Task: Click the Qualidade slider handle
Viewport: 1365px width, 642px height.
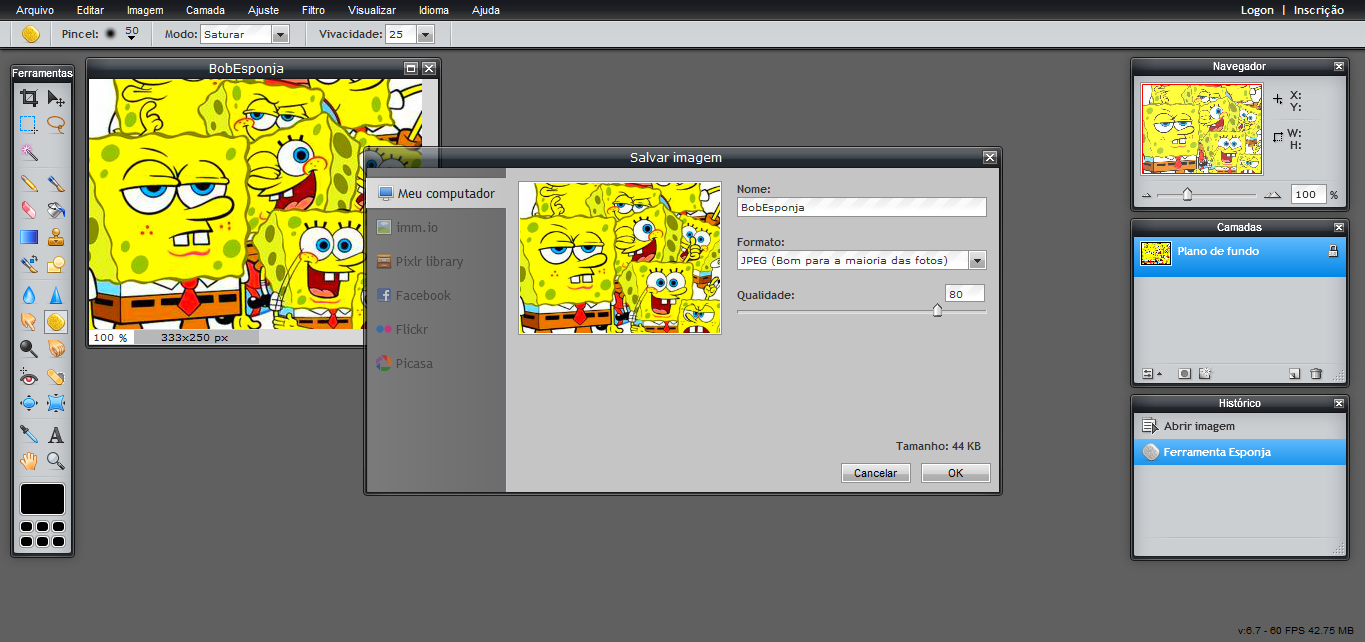Action: tap(937, 311)
